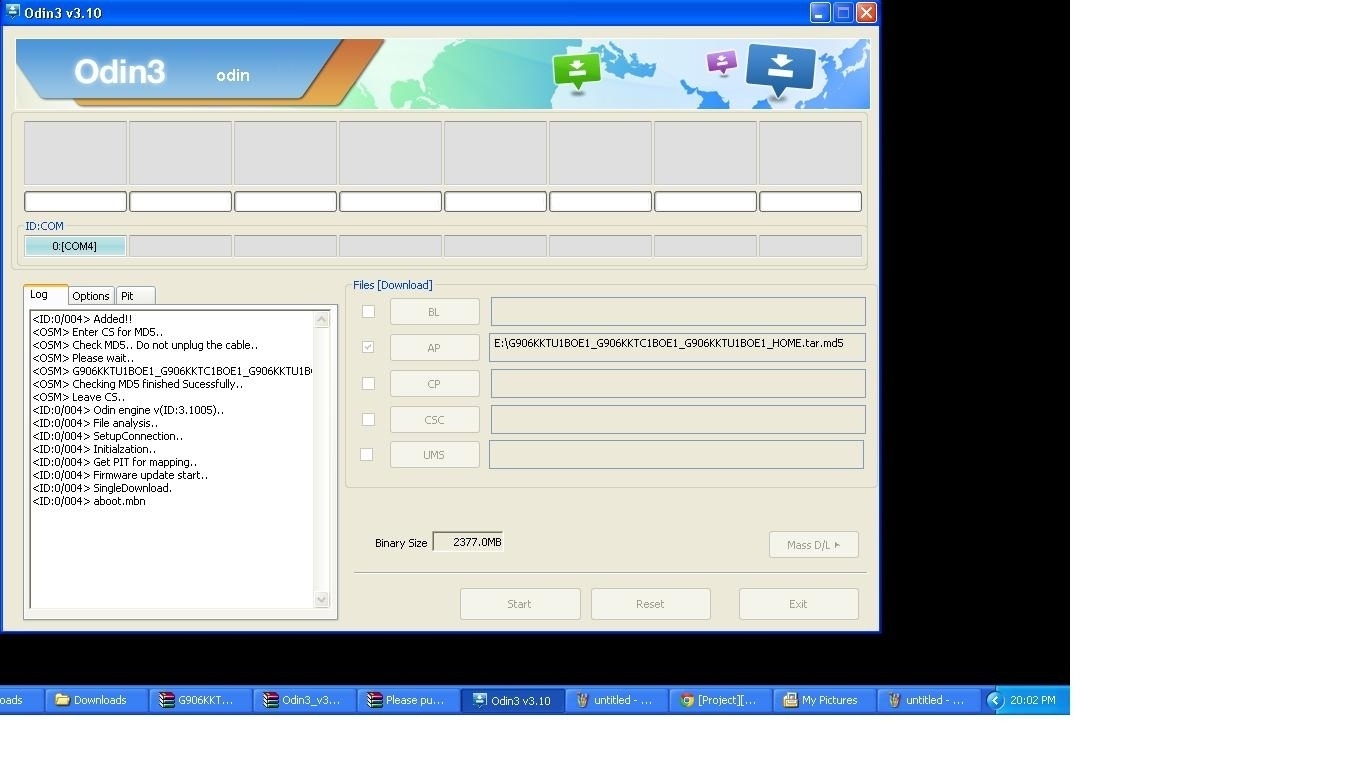Open 'Please pu...' archive taskbar item
Viewport: 1366px width, 768px height.
click(408, 700)
